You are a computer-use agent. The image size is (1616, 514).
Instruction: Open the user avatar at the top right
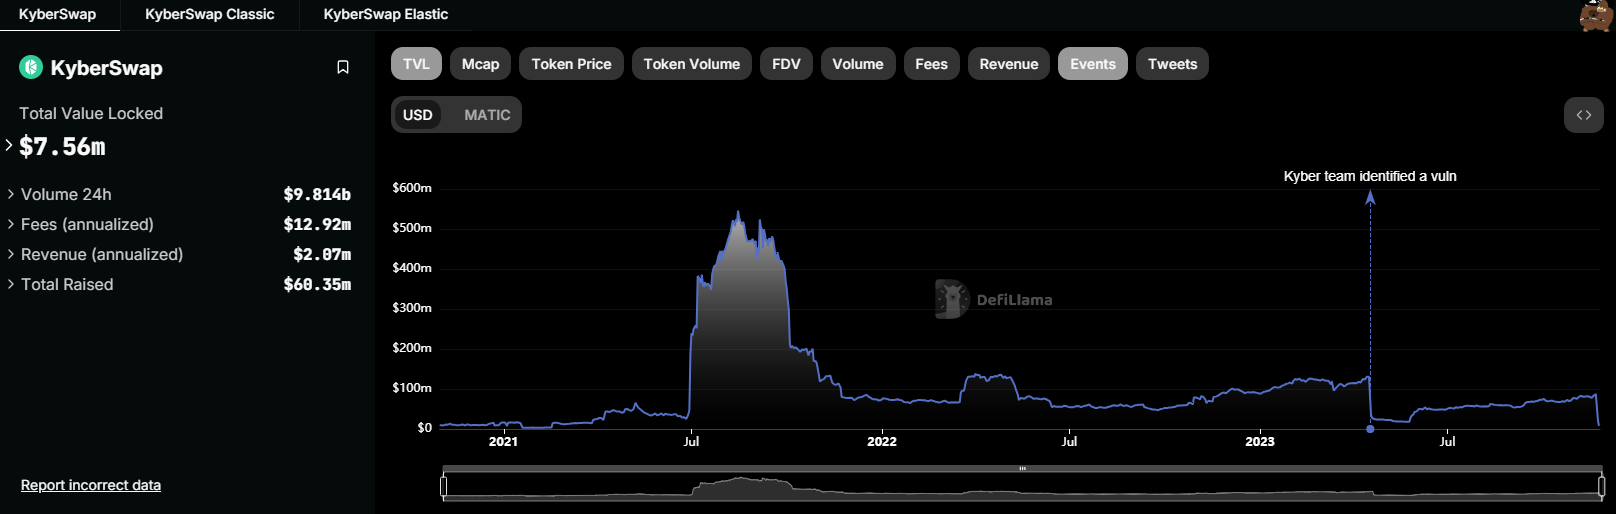click(x=1596, y=15)
